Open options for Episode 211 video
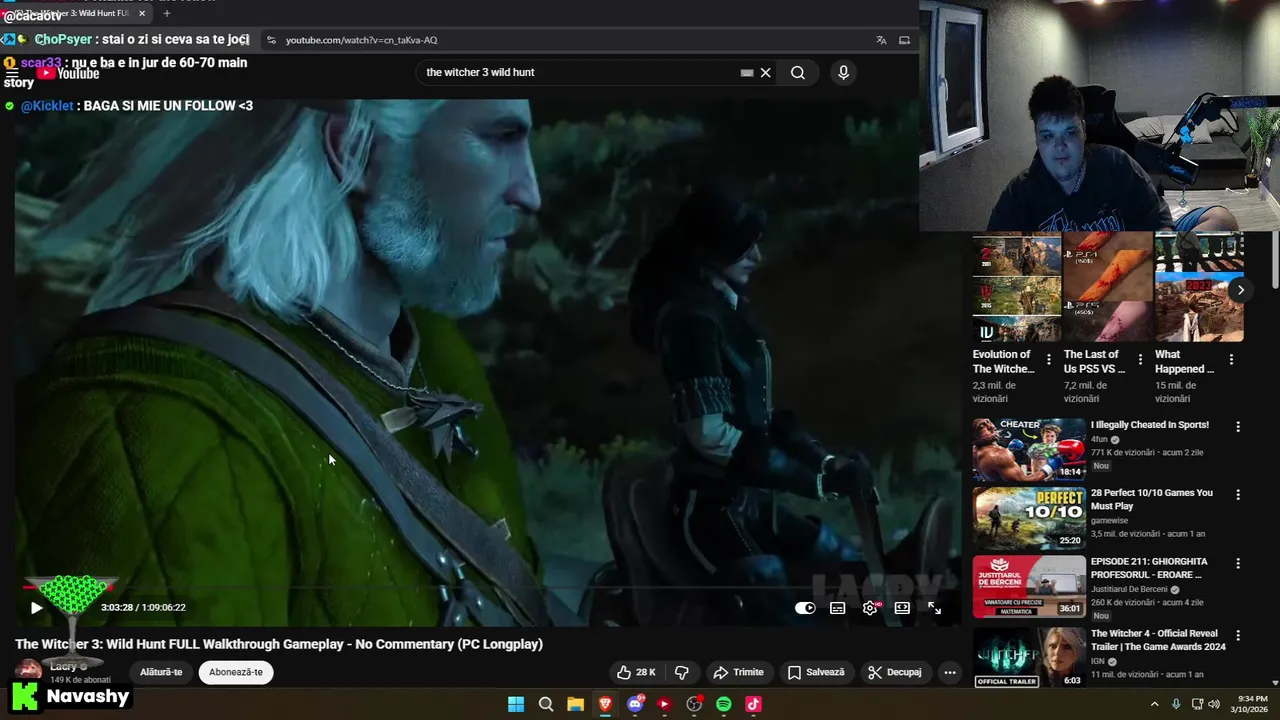 pyautogui.click(x=1238, y=564)
